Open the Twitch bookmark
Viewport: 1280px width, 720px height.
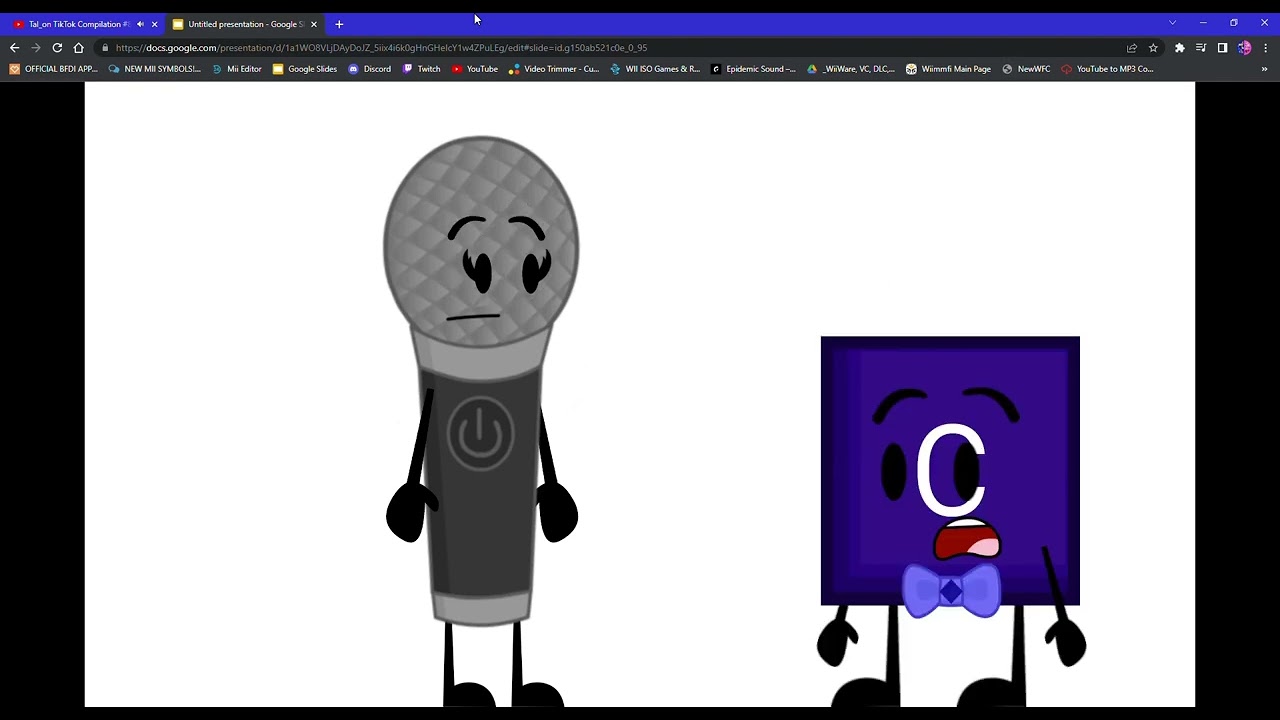tap(421, 69)
